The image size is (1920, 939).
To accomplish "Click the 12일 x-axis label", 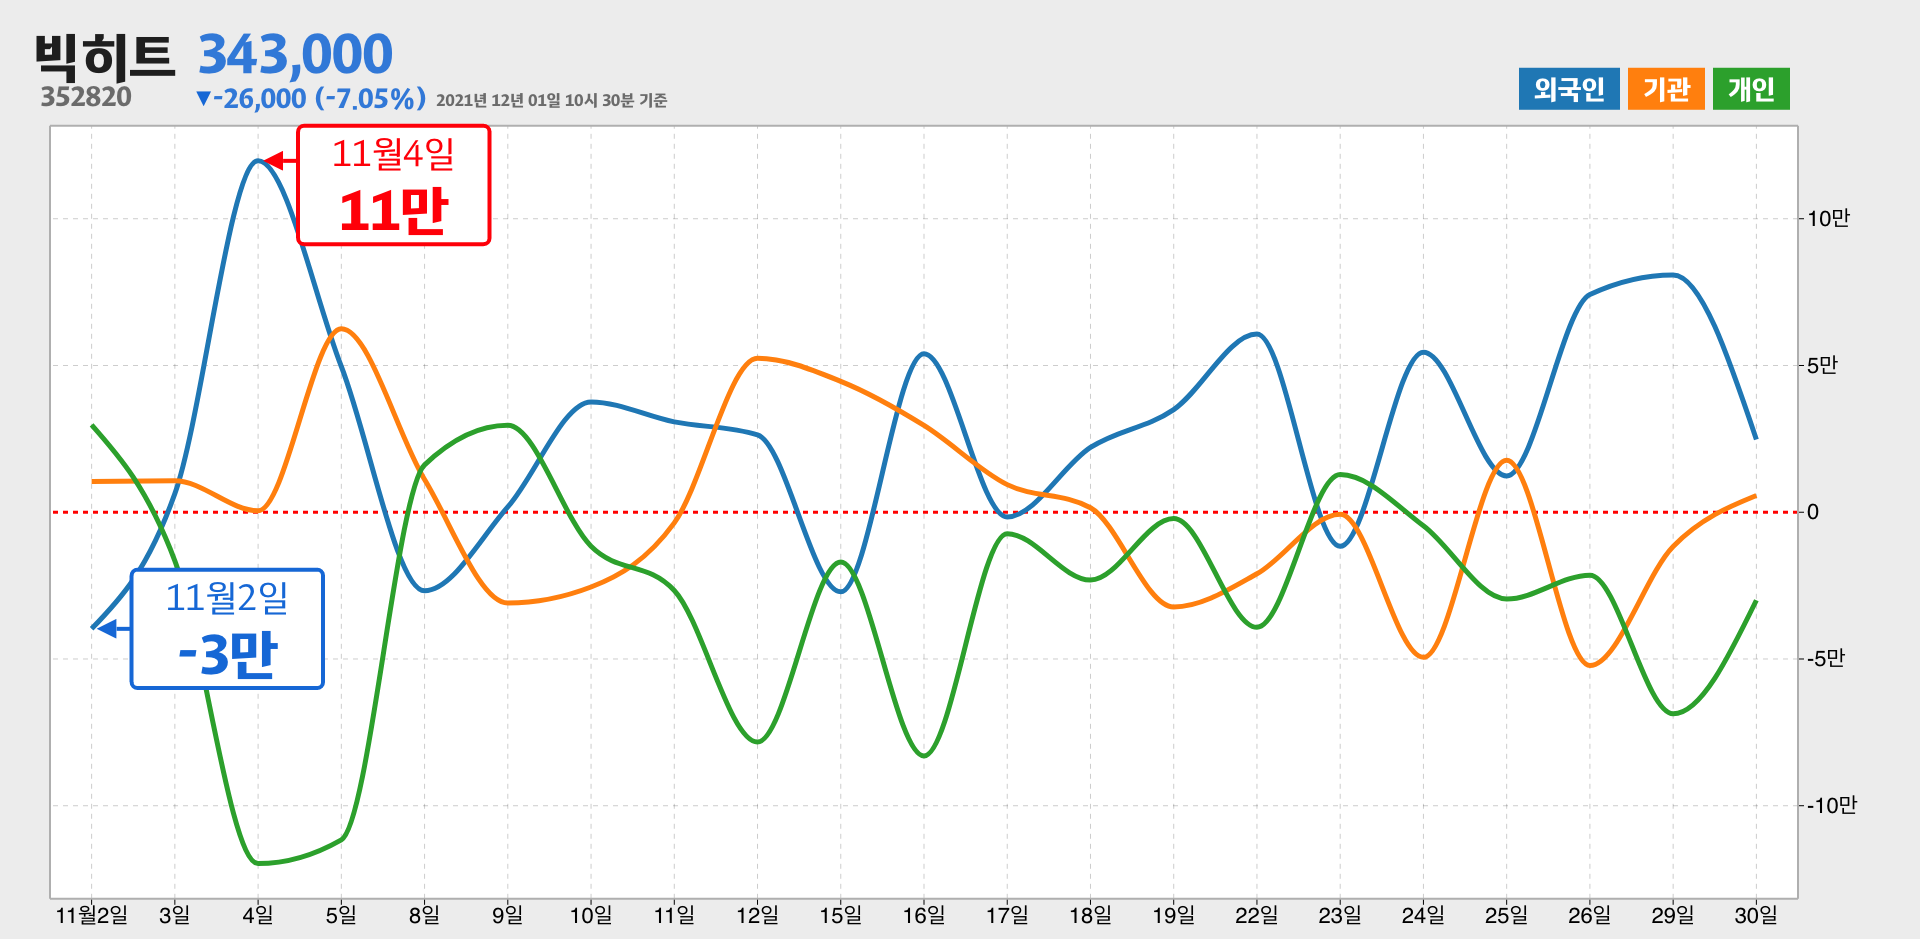I will click(757, 915).
